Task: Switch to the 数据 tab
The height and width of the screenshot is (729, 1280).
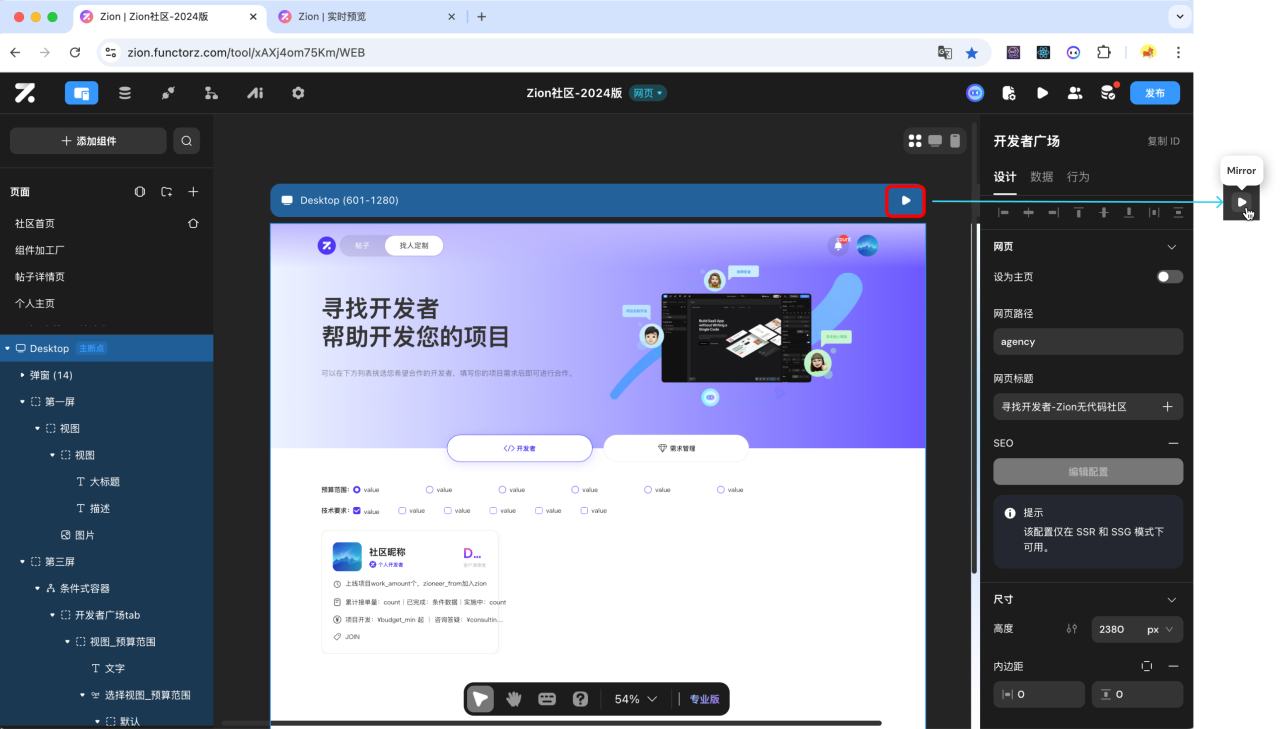Action: pyautogui.click(x=1040, y=176)
